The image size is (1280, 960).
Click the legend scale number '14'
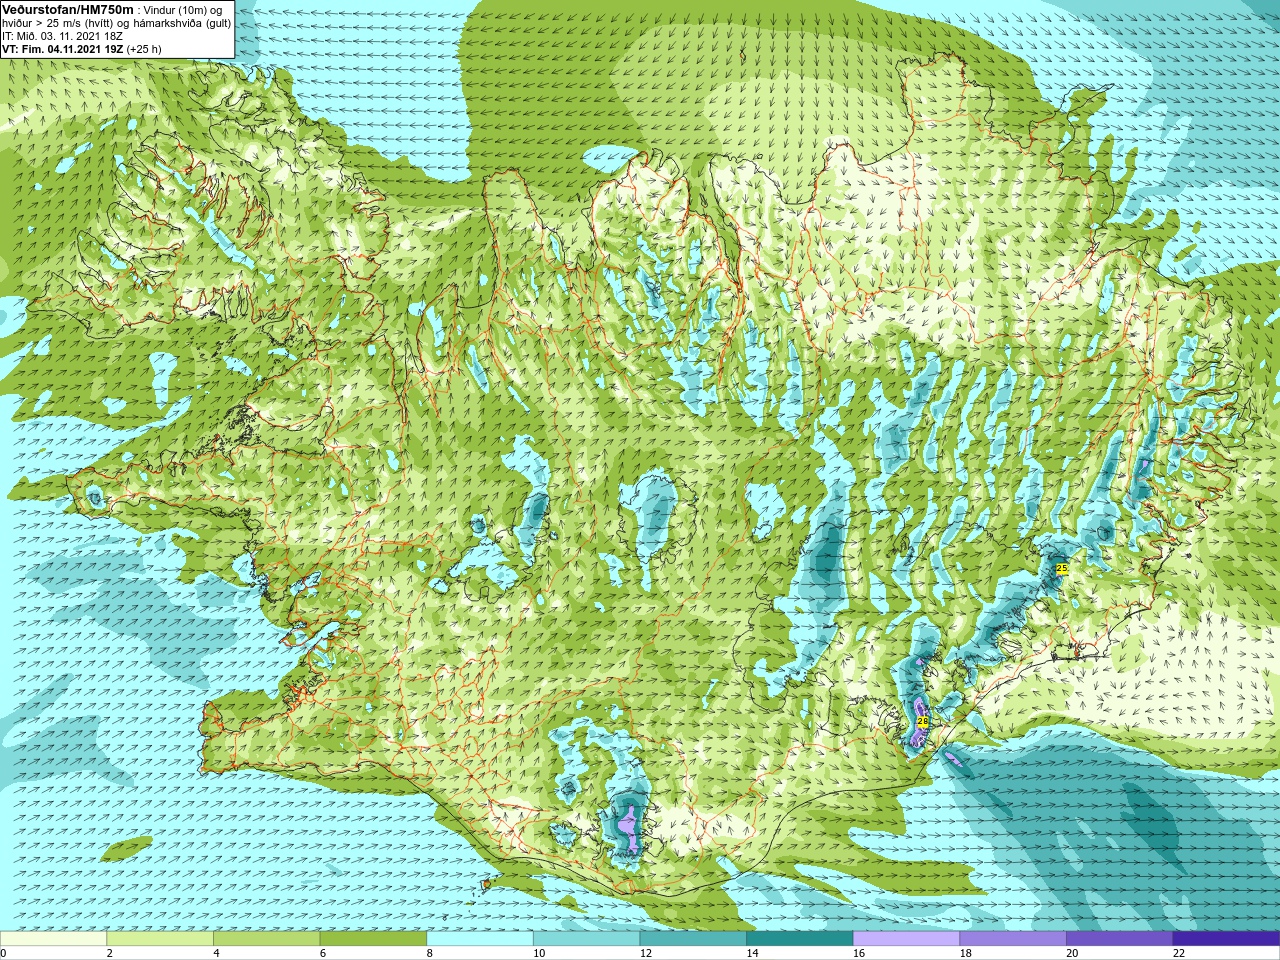(752, 953)
